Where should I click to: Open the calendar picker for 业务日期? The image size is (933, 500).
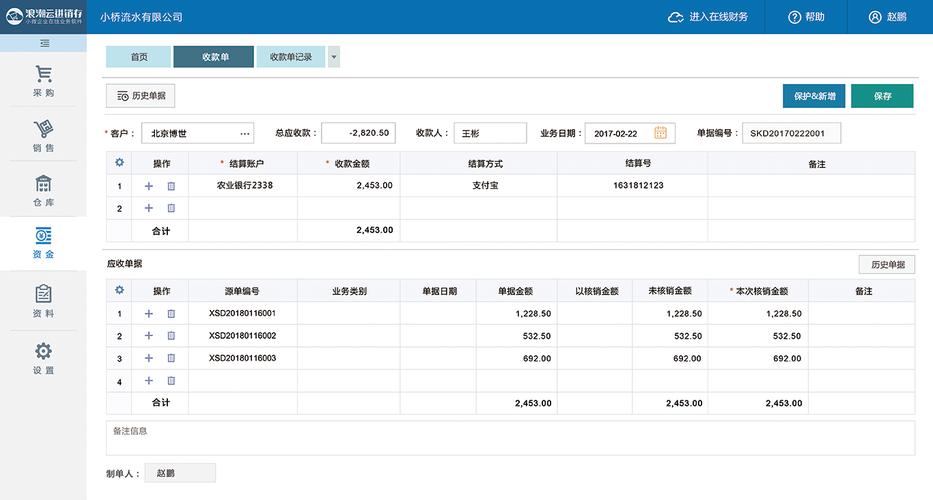[x=660, y=133]
